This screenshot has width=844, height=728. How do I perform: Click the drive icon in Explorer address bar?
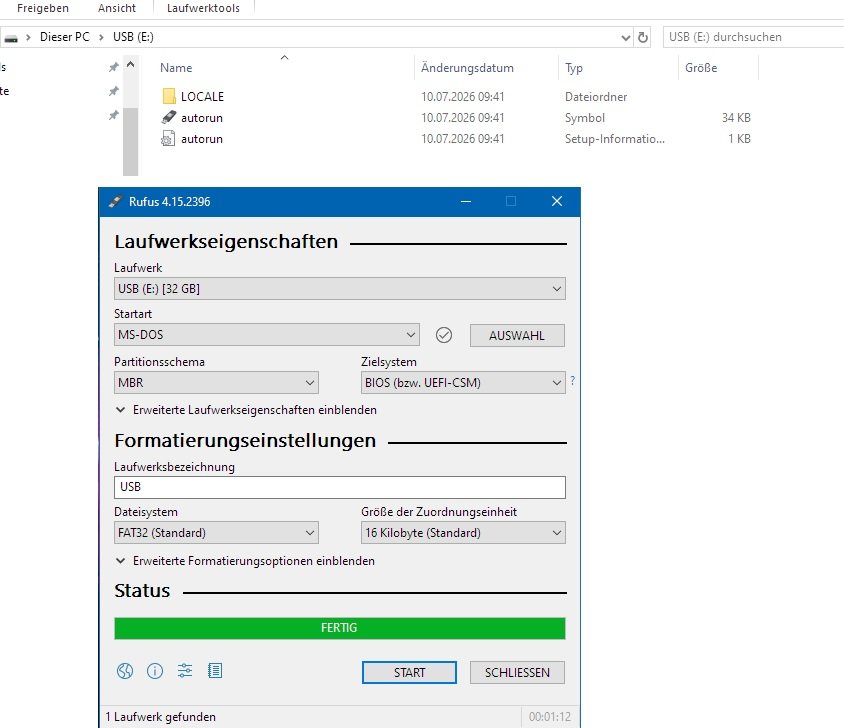click(x=11, y=38)
